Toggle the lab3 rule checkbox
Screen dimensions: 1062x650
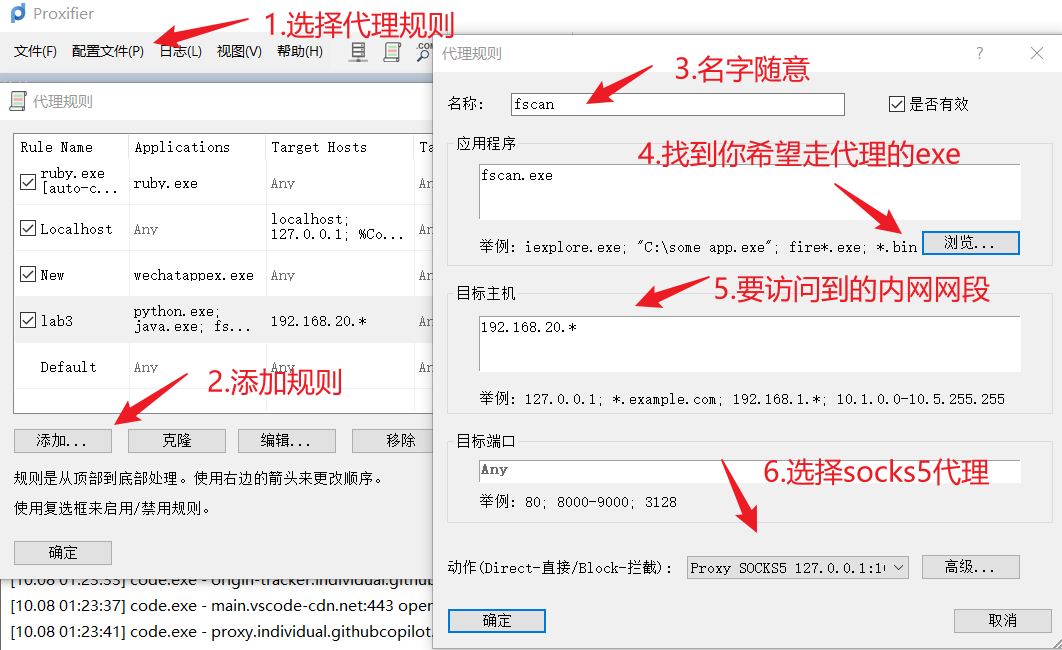click(x=28, y=321)
